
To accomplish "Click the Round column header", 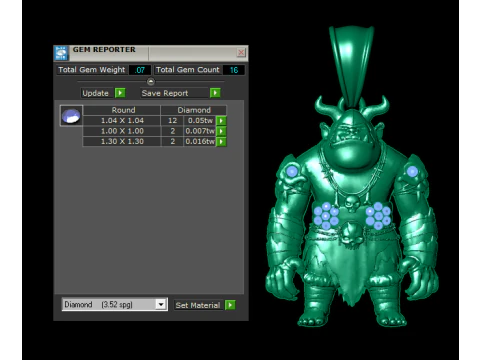I will coord(122,110).
